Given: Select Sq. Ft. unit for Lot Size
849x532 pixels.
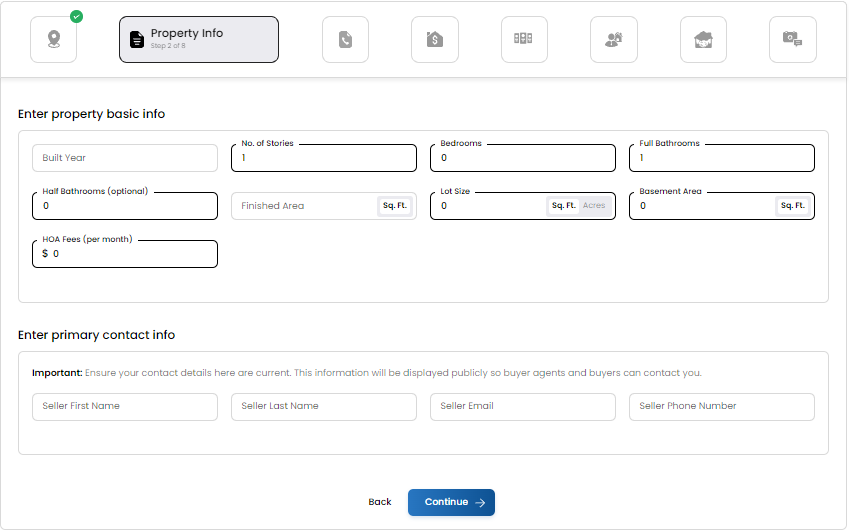Looking at the screenshot, I should tap(563, 206).
